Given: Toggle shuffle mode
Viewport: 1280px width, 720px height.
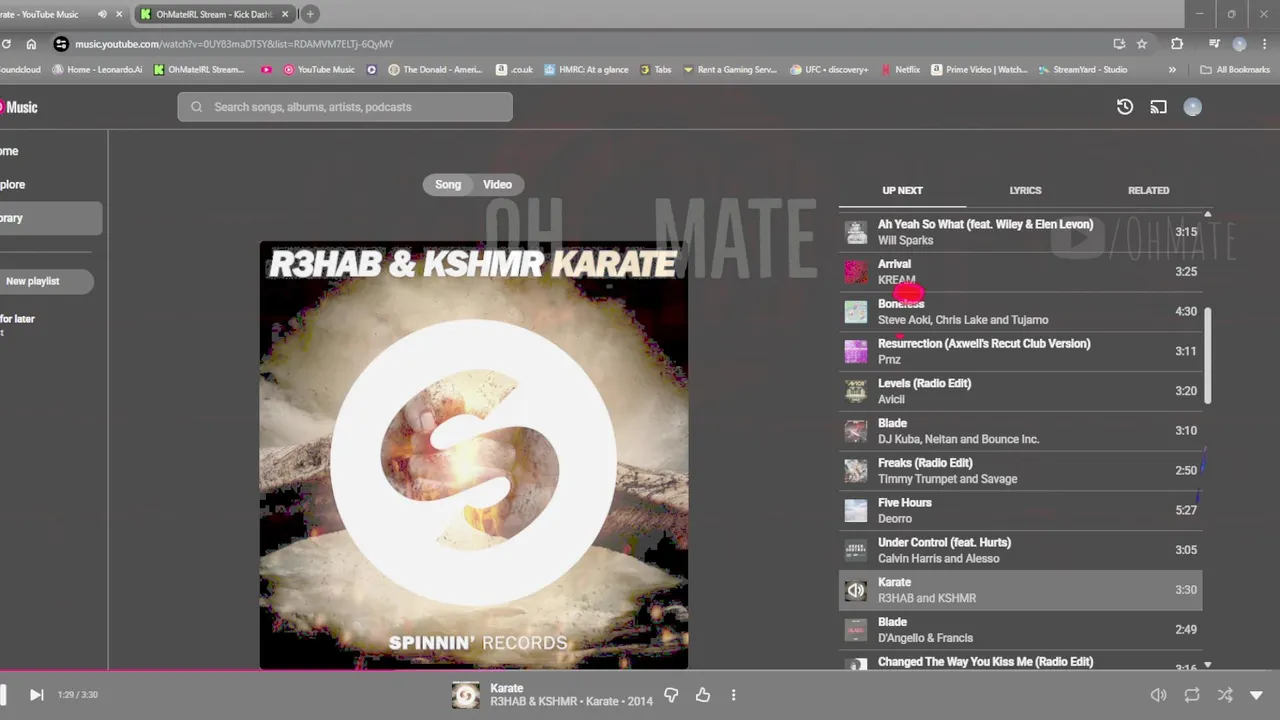Looking at the screenshot, I should [x=1224, y=695].
